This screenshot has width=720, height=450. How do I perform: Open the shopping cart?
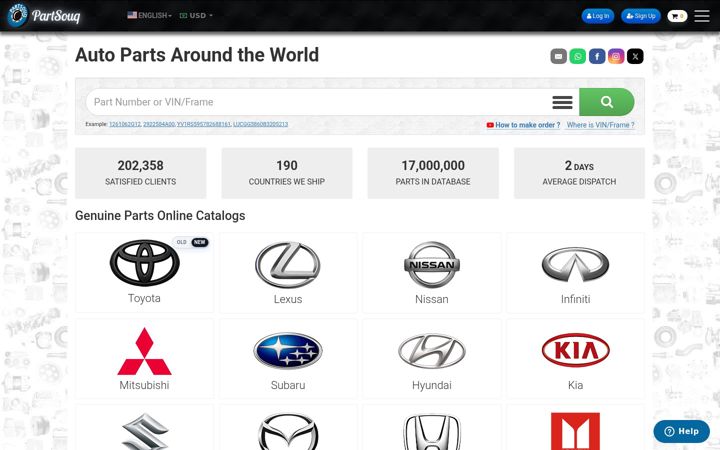(677, 16)
